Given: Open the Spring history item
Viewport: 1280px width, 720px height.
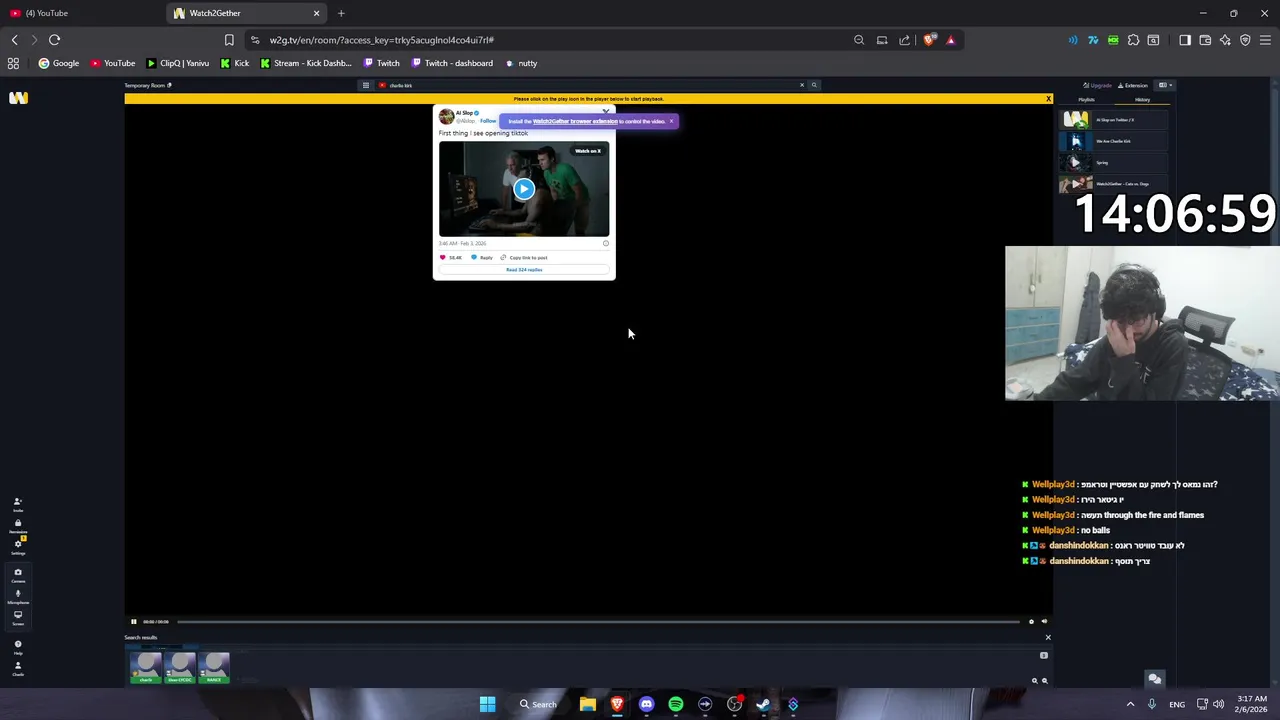Looking at the screenshot, I should coord(1113,162).
